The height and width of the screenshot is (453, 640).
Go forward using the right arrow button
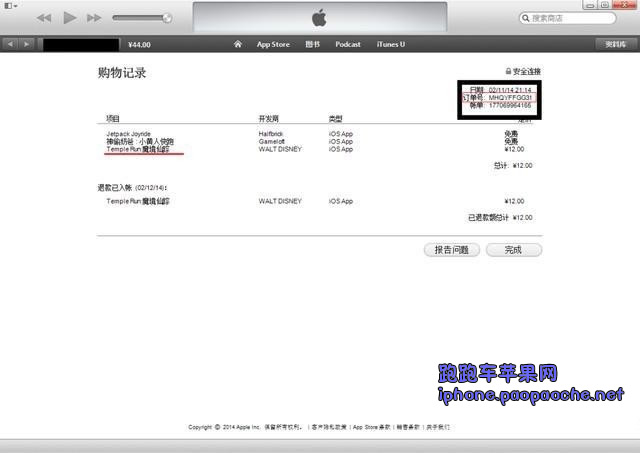[27, 44]
